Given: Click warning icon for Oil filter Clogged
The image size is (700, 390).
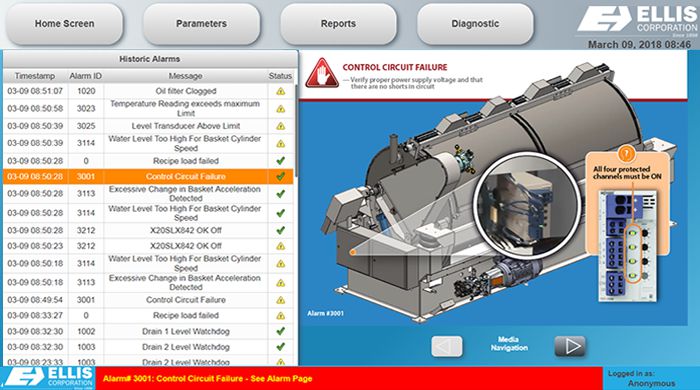Looking at the screenshot, I should tap(280, 91).
